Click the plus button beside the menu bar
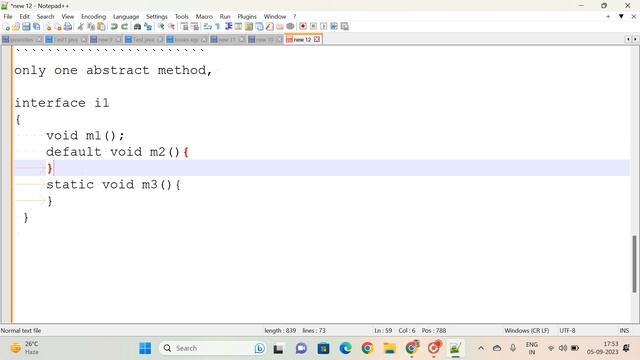The image size is (640, 360). (608, 16)
